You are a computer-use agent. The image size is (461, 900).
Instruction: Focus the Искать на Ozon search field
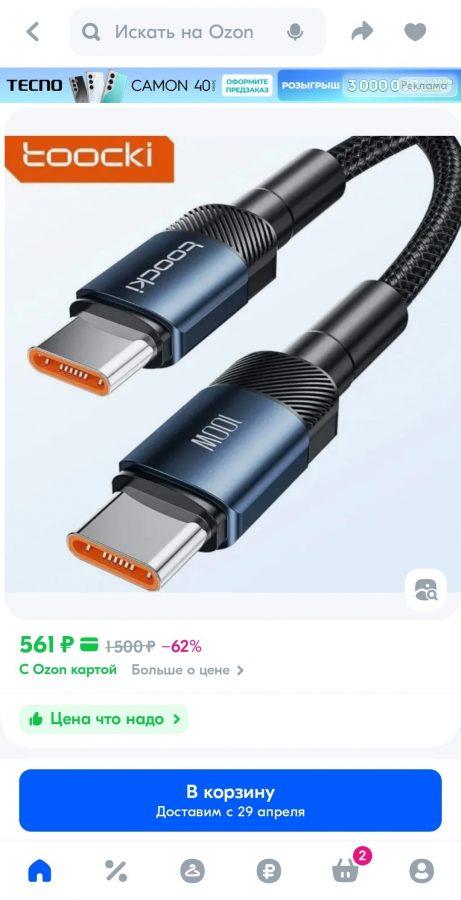[x=198, y=32]
